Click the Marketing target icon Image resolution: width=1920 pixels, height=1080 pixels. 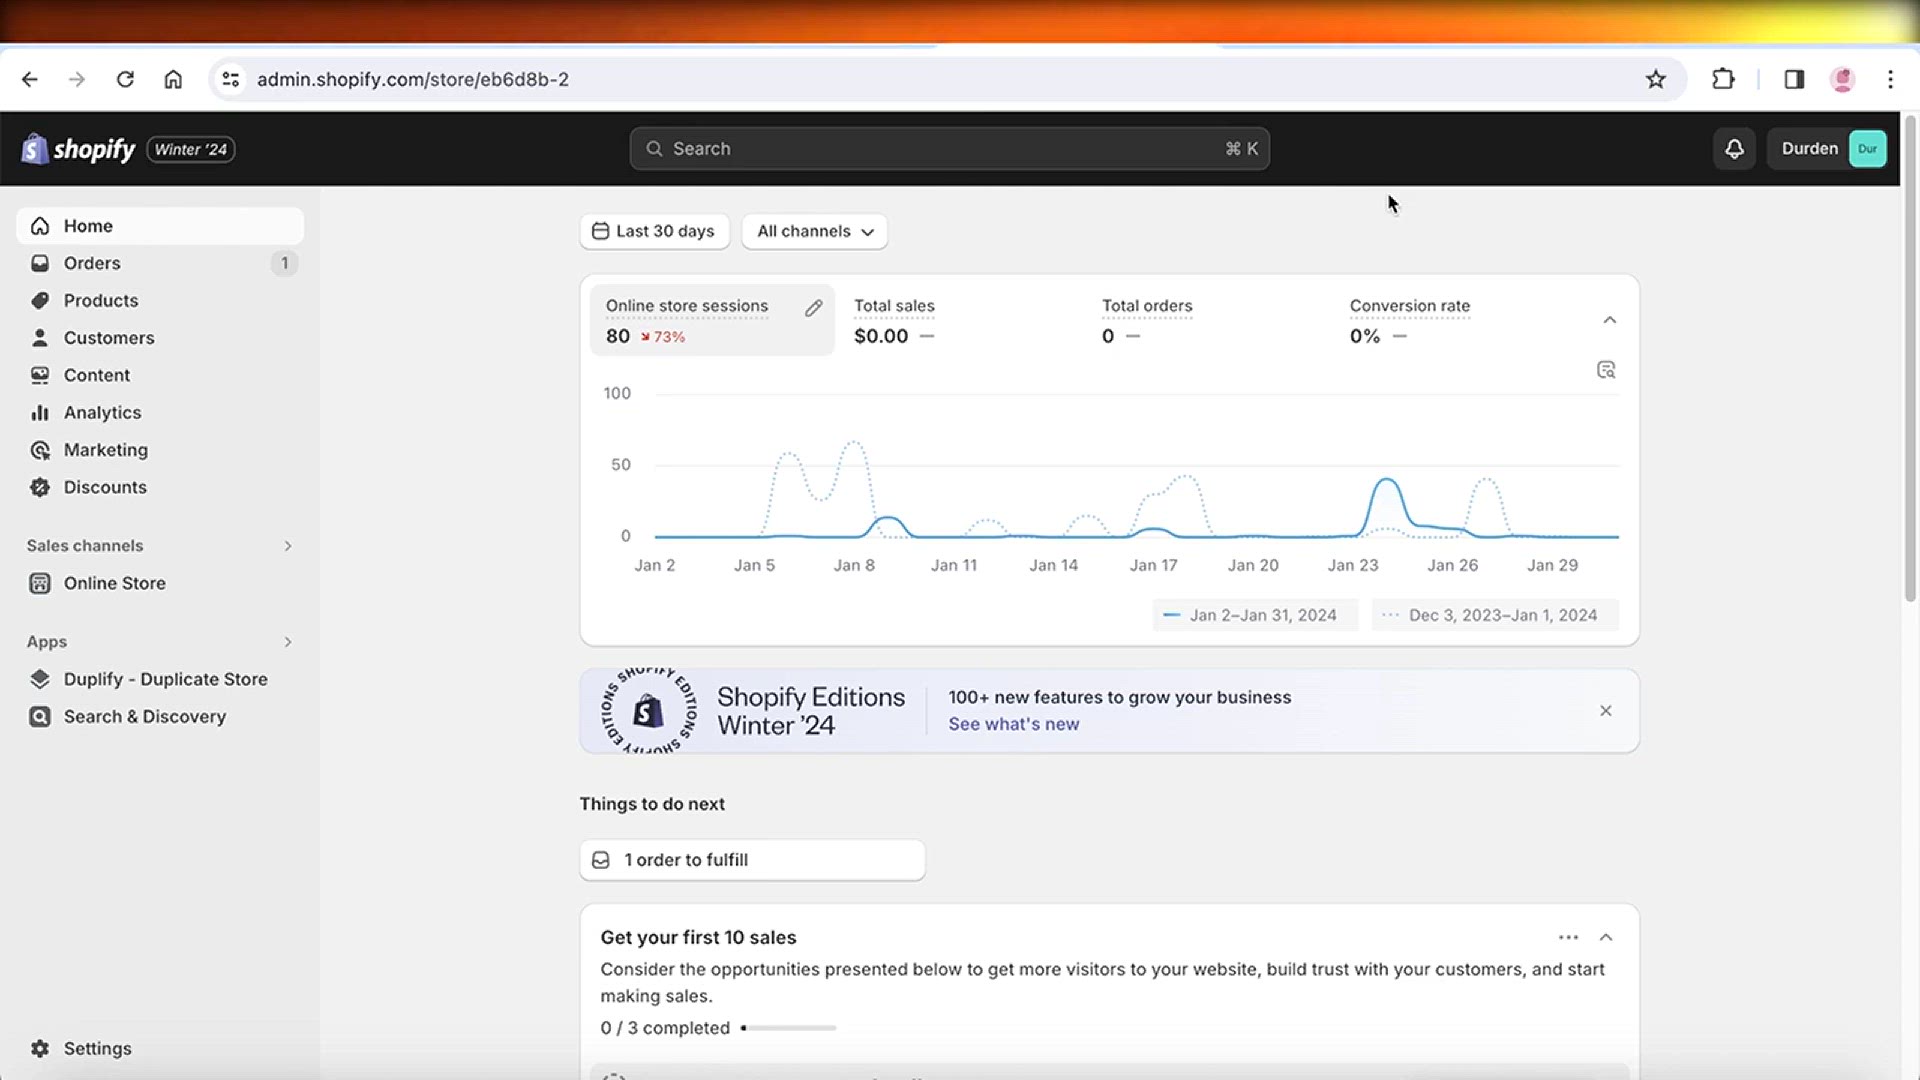[x=40, y=450]
